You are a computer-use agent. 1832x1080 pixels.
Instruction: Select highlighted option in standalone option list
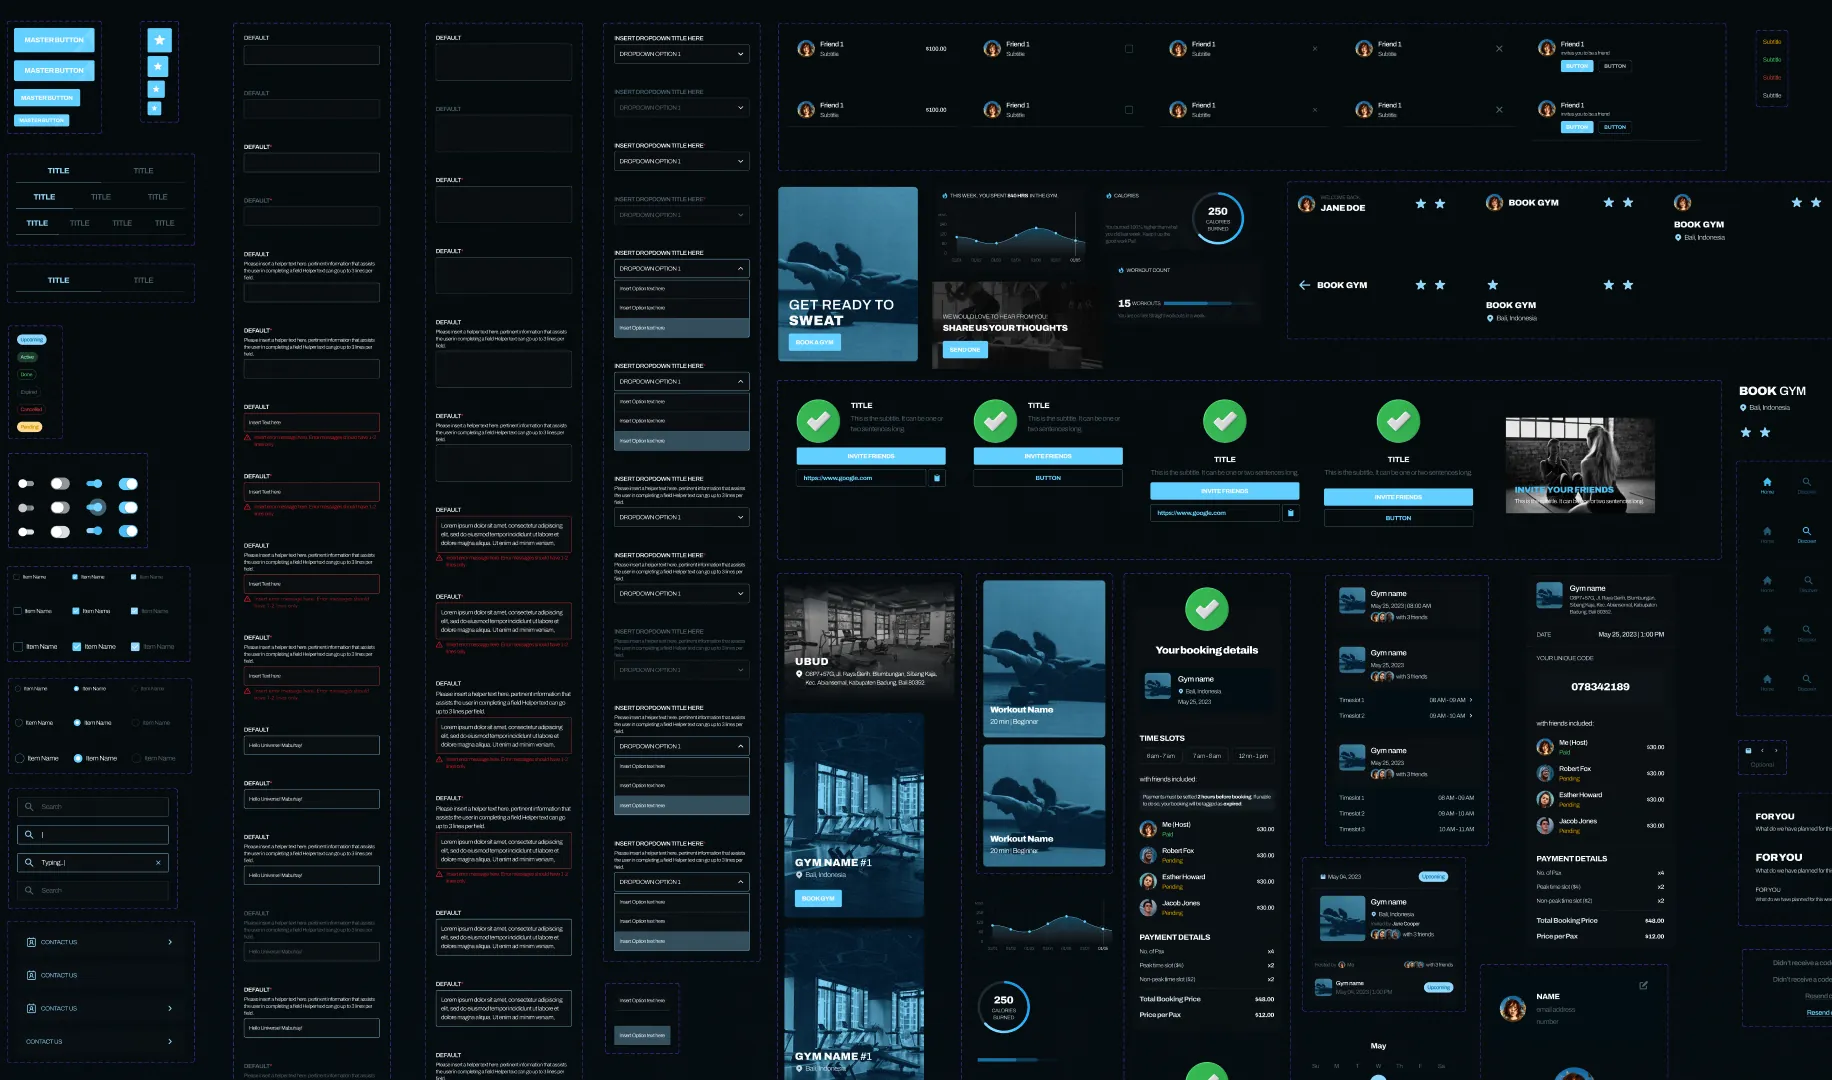pyautogui.click(x=642, y=1035)
